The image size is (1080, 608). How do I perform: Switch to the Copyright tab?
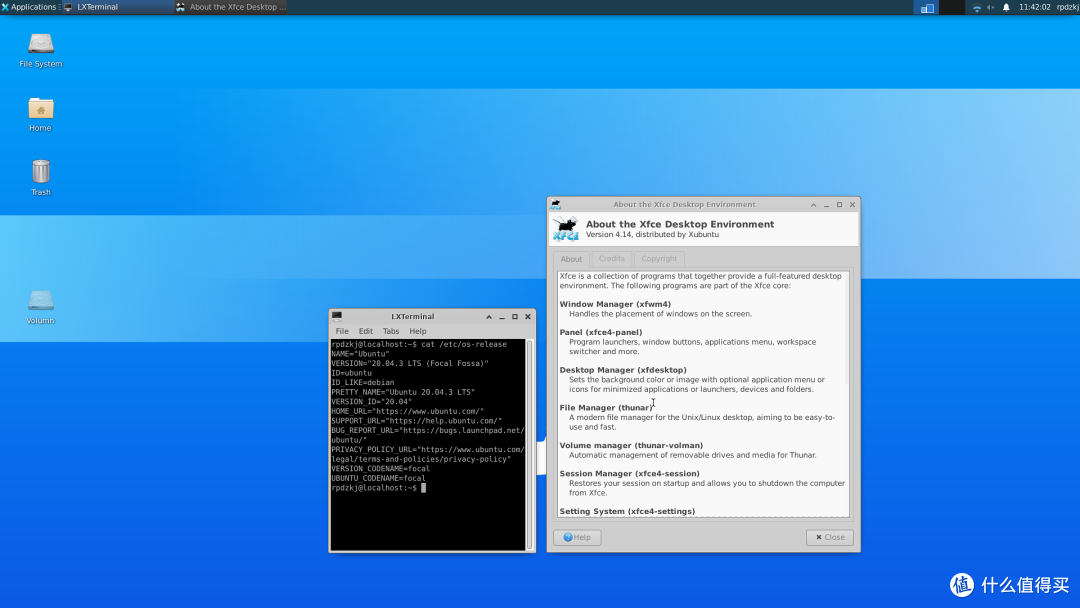659,258
